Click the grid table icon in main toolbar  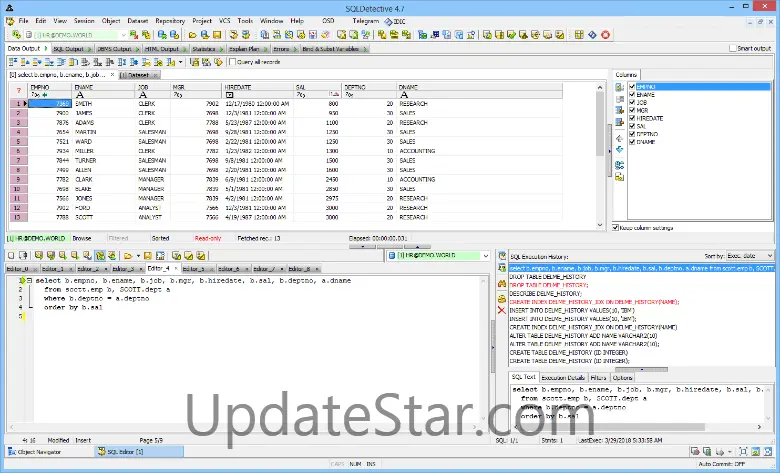coord(579,35)
